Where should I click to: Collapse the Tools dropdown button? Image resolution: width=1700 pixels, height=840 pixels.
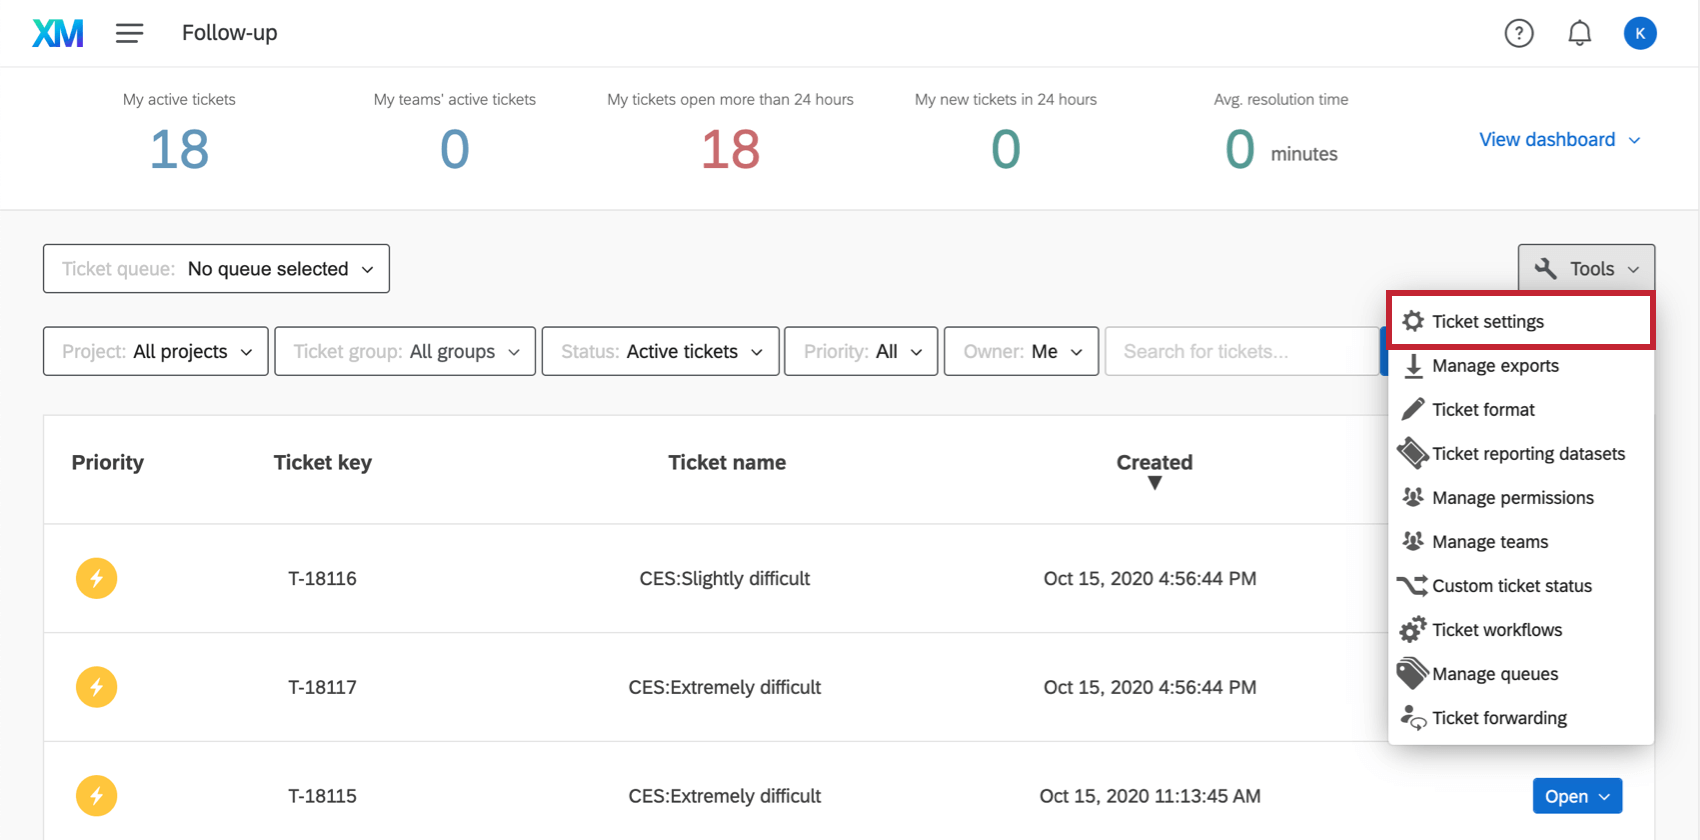[1586, 268]
